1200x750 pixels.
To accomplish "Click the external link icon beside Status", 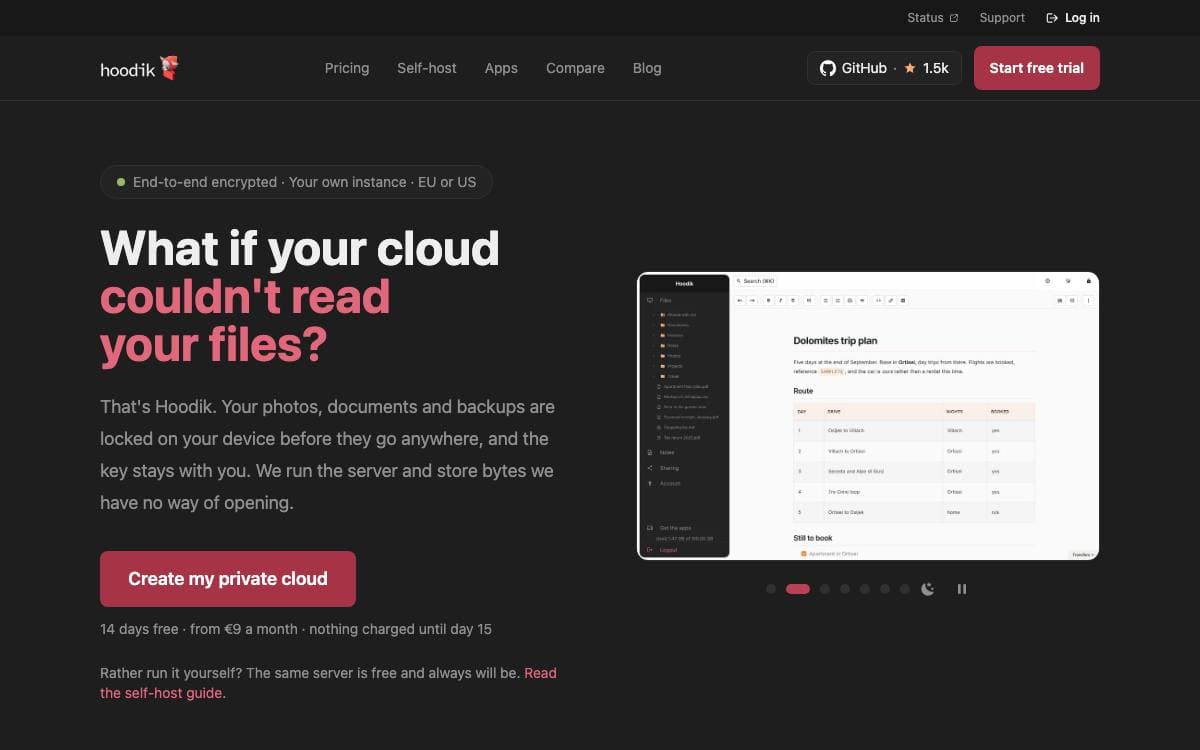I will (953, 18).
